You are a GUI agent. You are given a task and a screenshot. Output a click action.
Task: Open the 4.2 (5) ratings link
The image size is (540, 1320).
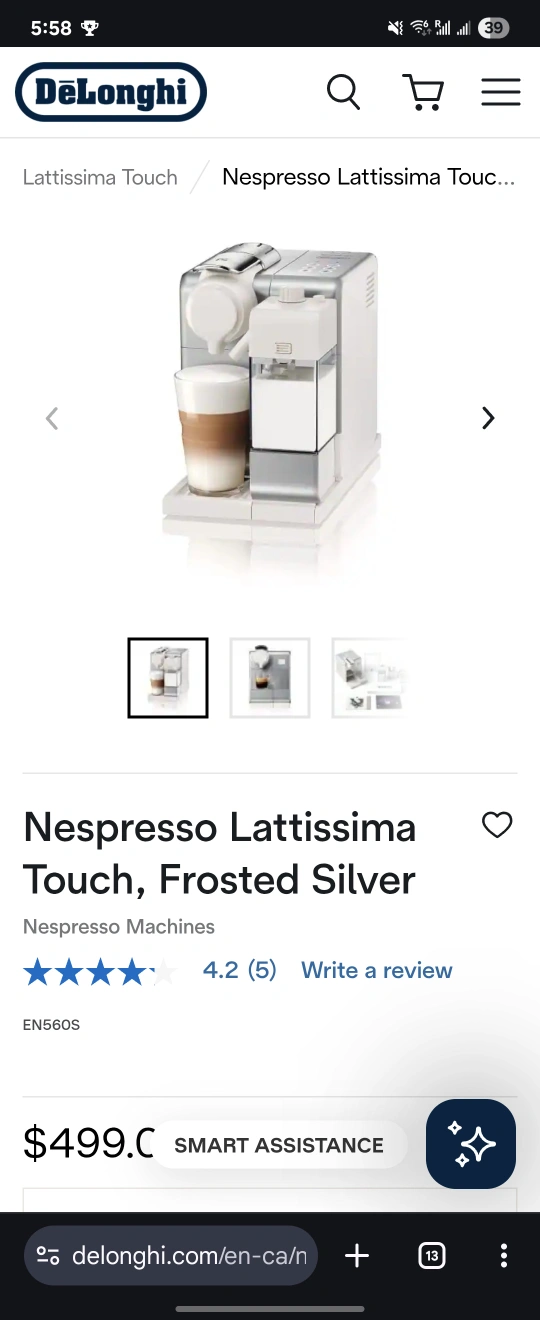tap(239, 970)
